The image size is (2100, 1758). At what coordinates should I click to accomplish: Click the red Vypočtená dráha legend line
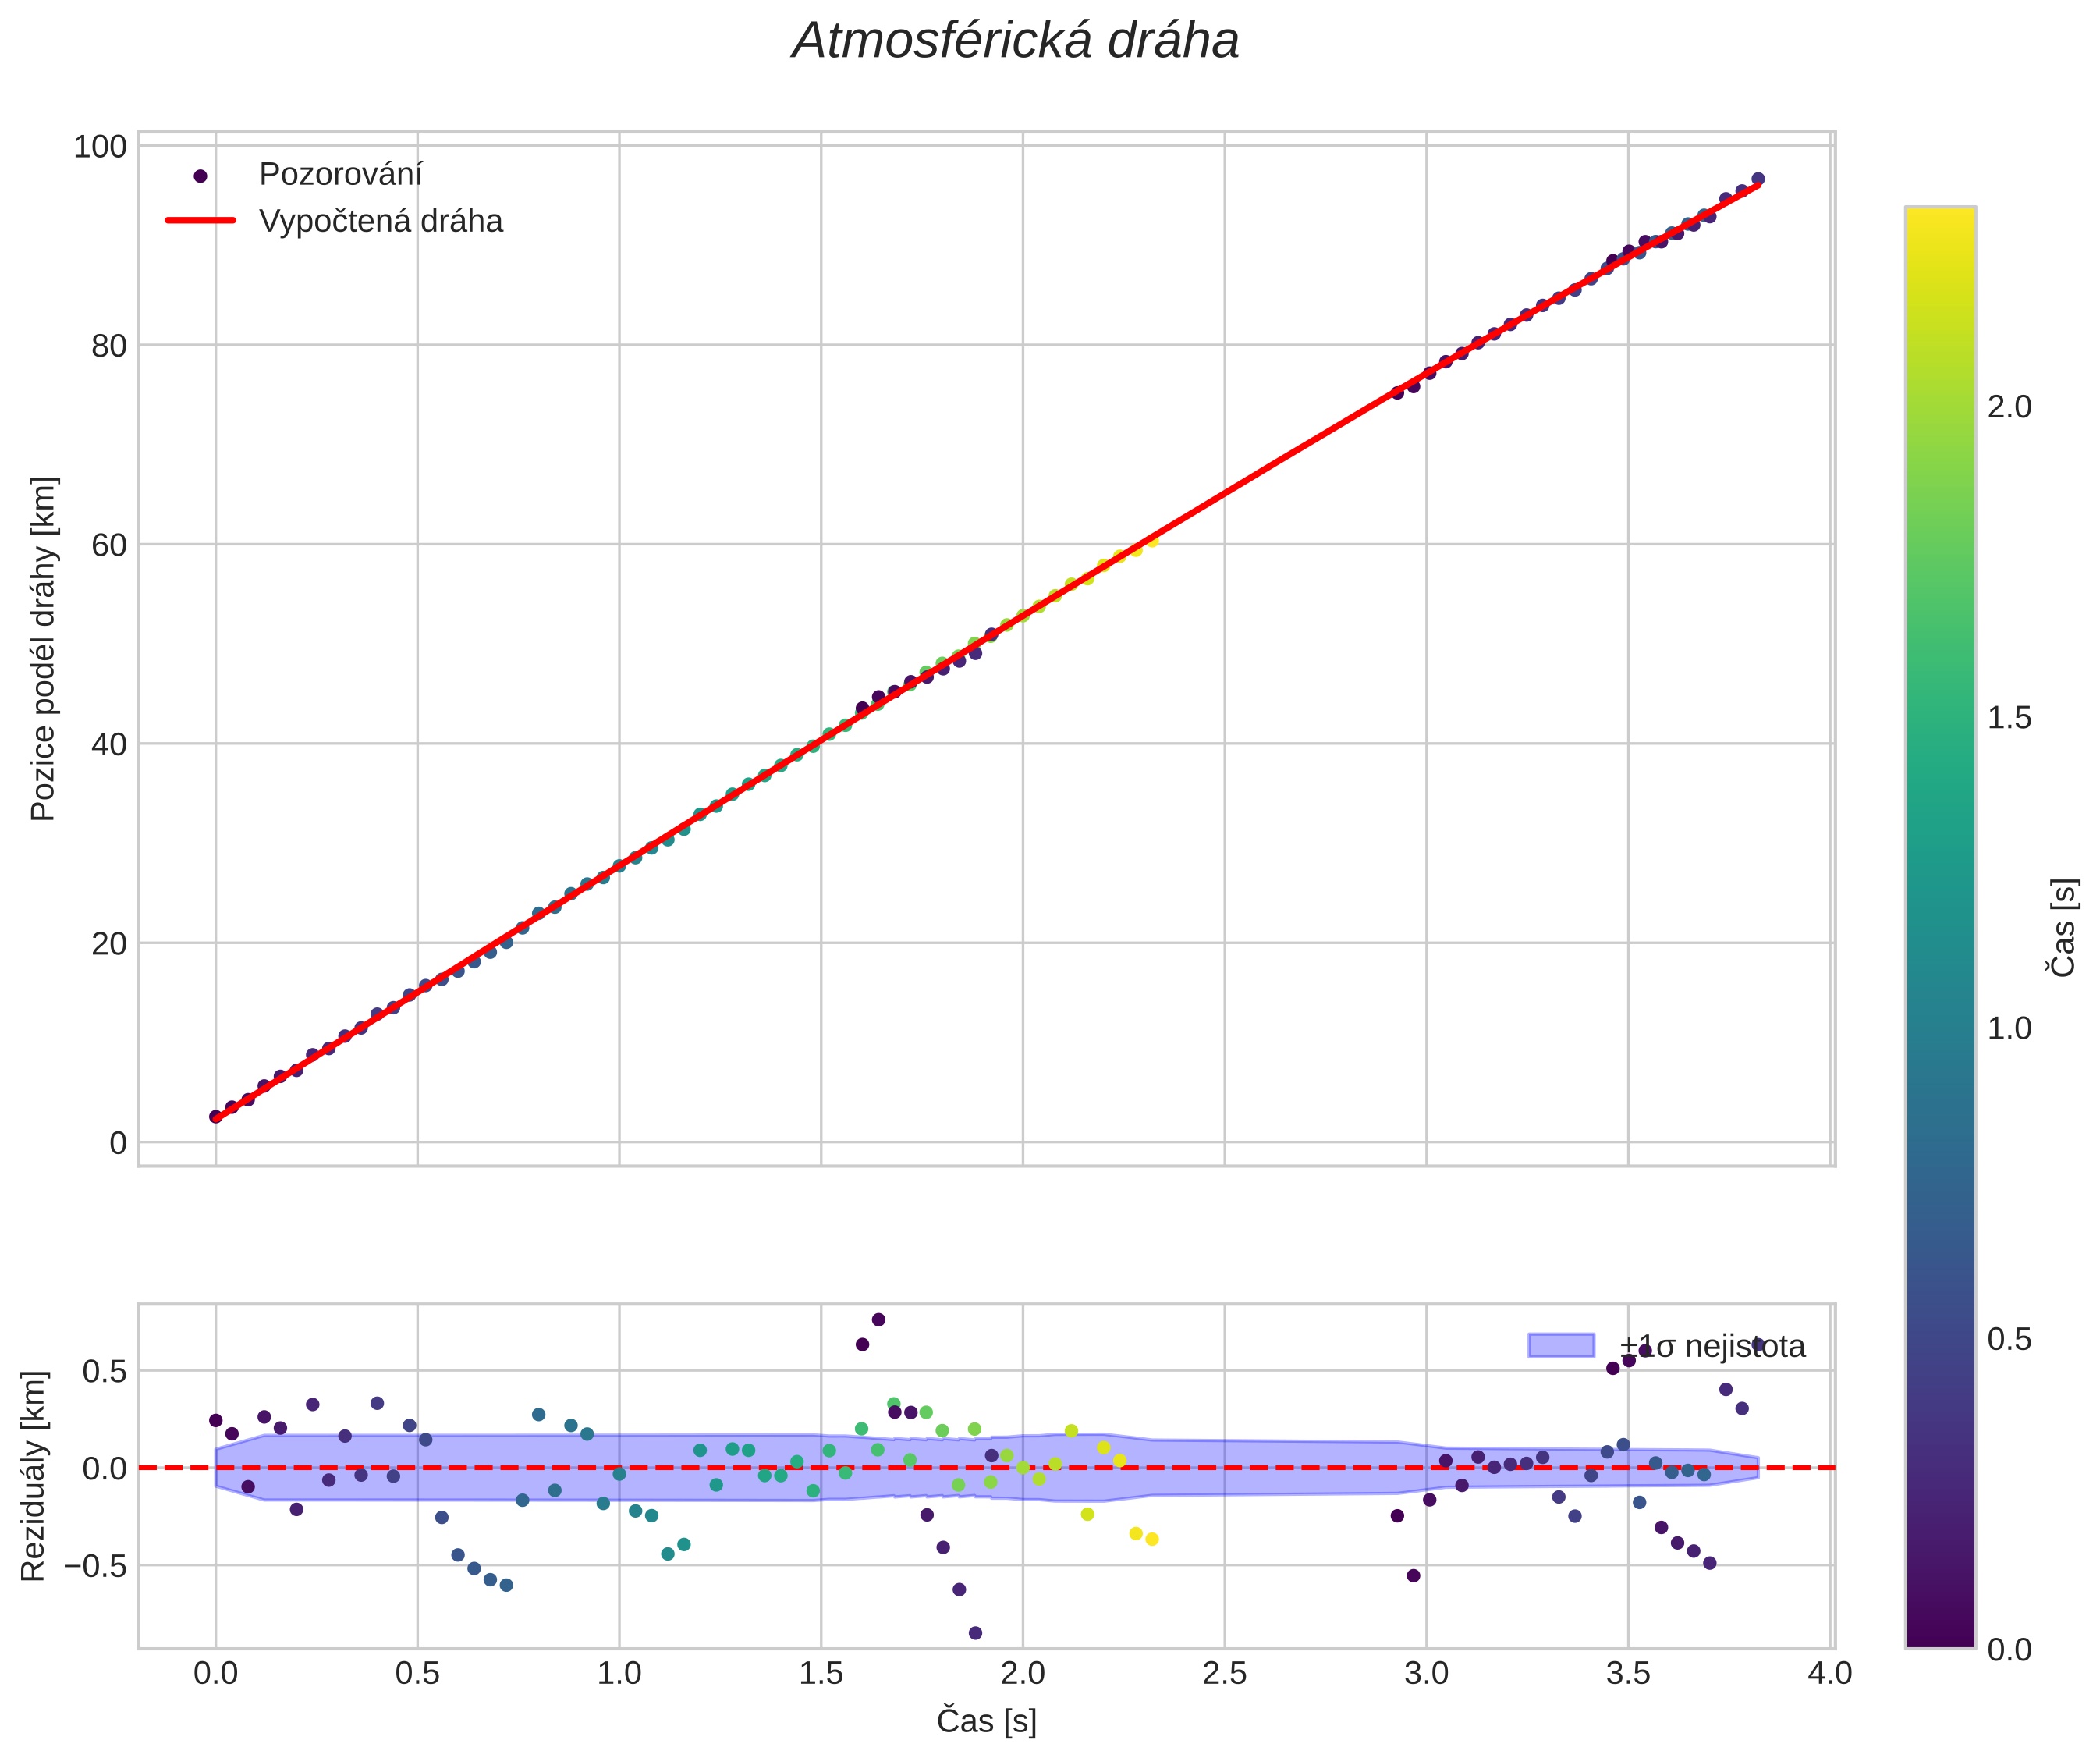(x=200, y=220)
